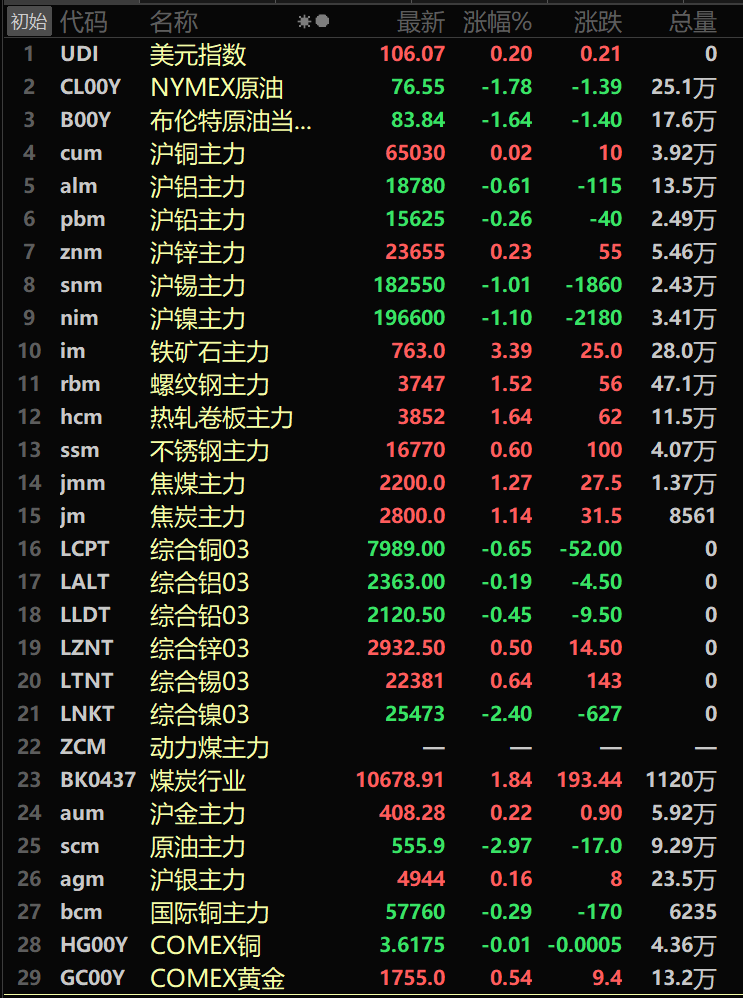
Task: Click price 1755.0 of COMEX黄金
Action: (412, 978)
